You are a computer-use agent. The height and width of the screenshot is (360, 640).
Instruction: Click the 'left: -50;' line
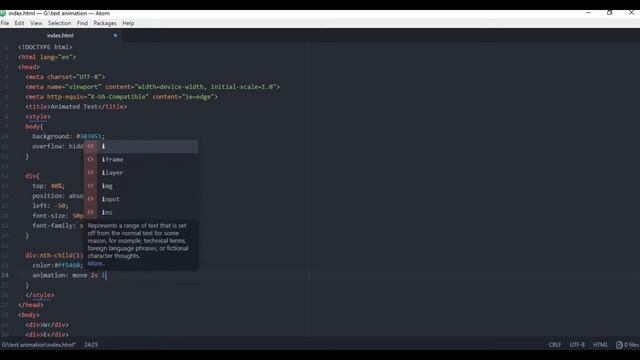coord(50,206)
